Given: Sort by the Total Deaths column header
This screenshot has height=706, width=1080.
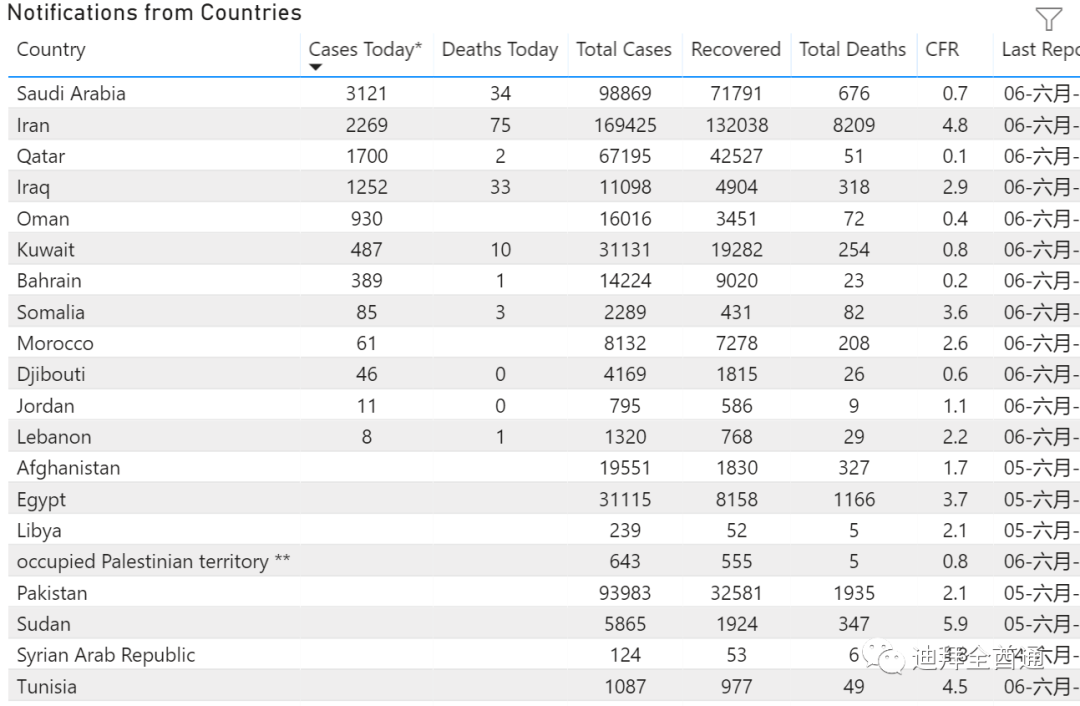Looking at the screenshot, I should click(853, 50).
